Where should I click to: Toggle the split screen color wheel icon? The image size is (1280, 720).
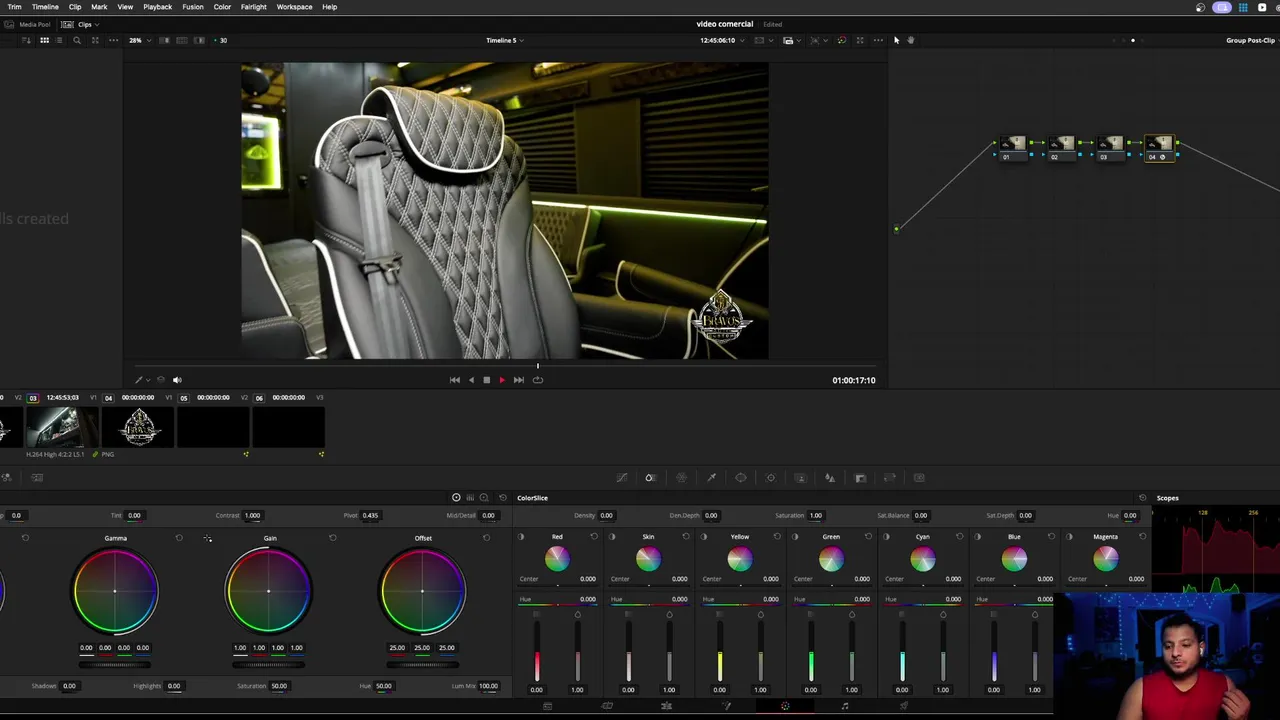coord(841,40)
